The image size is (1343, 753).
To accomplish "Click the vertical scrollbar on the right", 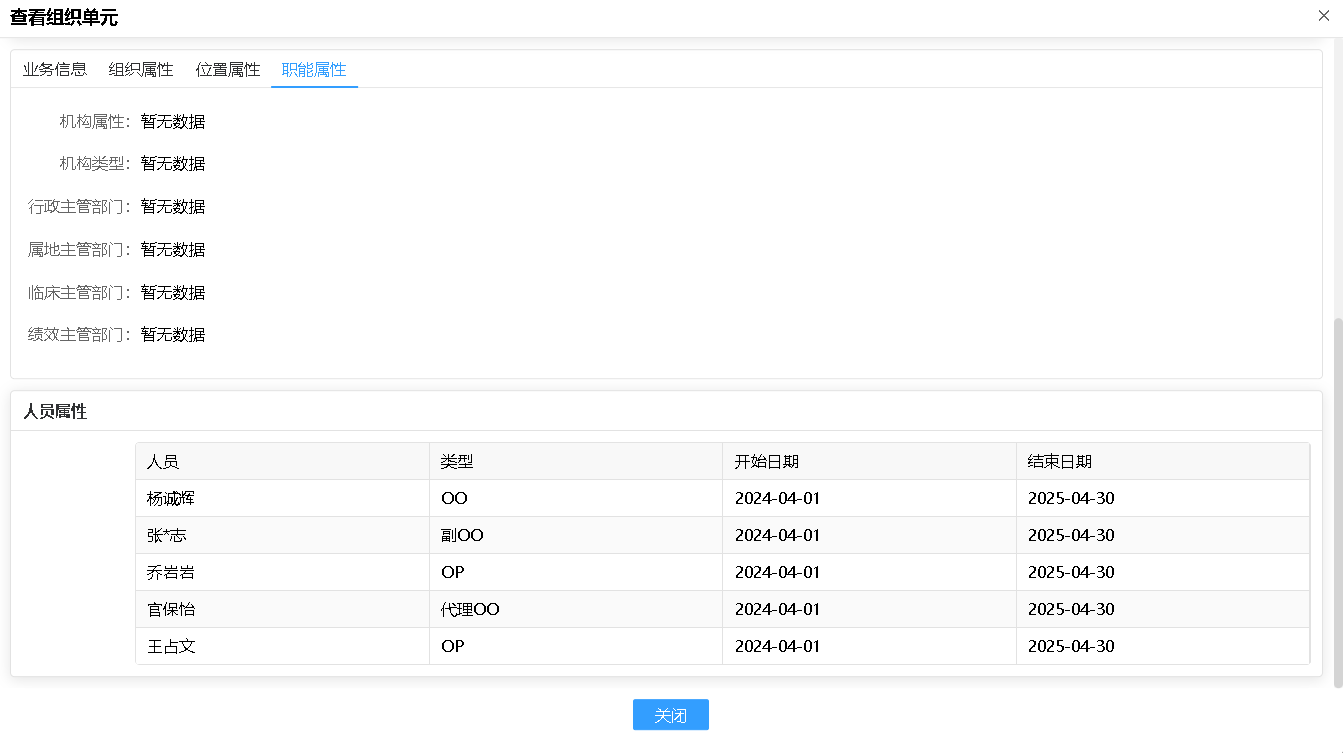I will [1338, 500].
